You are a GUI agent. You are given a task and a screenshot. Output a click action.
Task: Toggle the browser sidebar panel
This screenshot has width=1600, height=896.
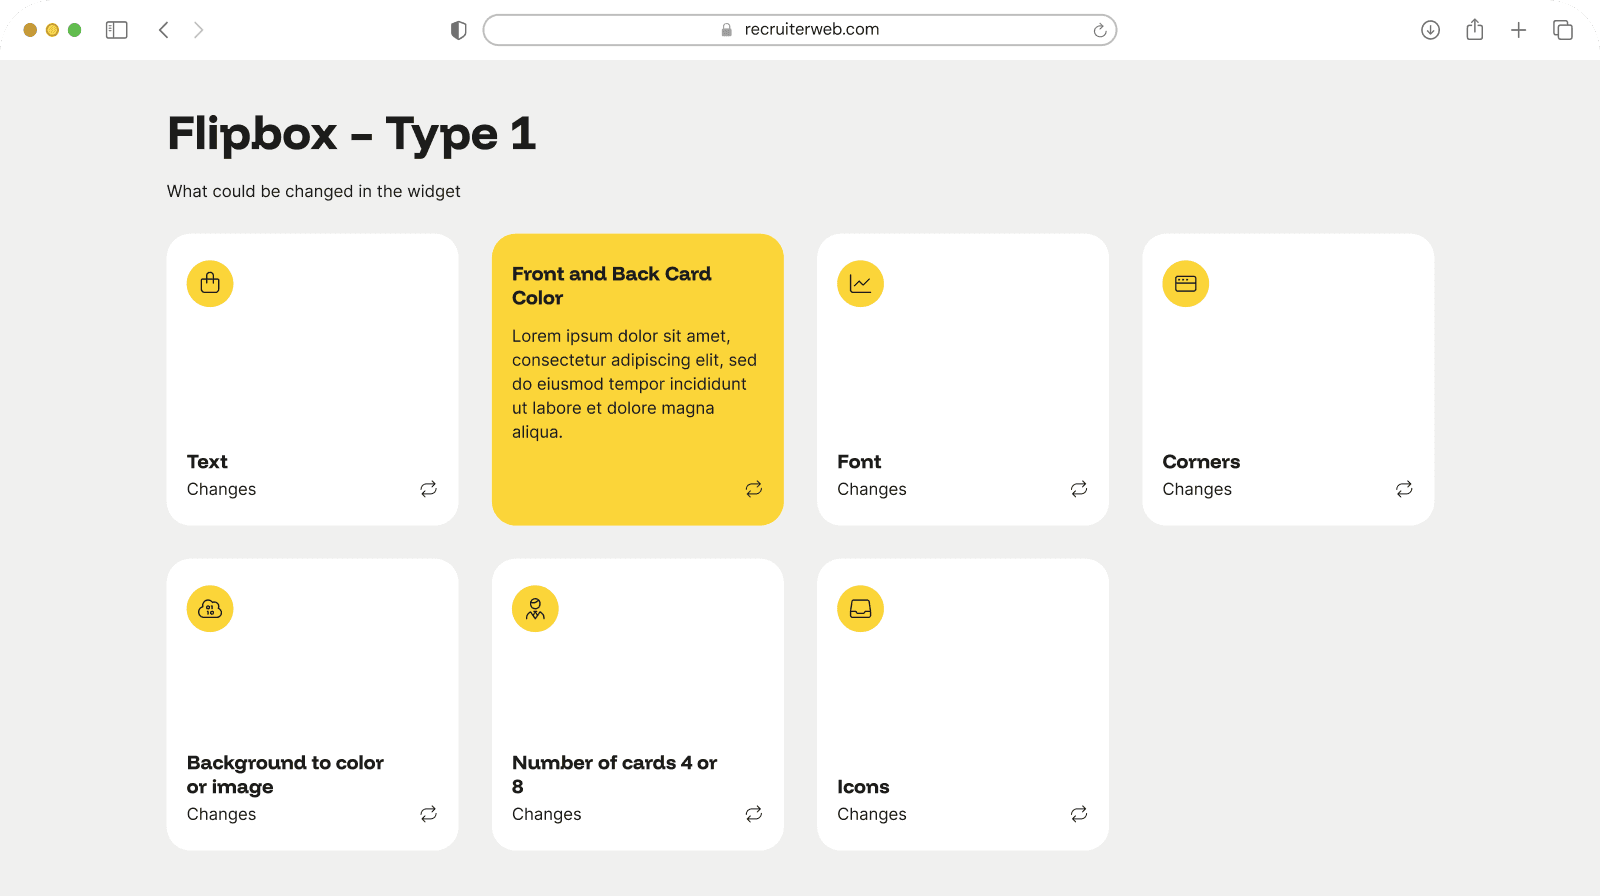(117, 30)
